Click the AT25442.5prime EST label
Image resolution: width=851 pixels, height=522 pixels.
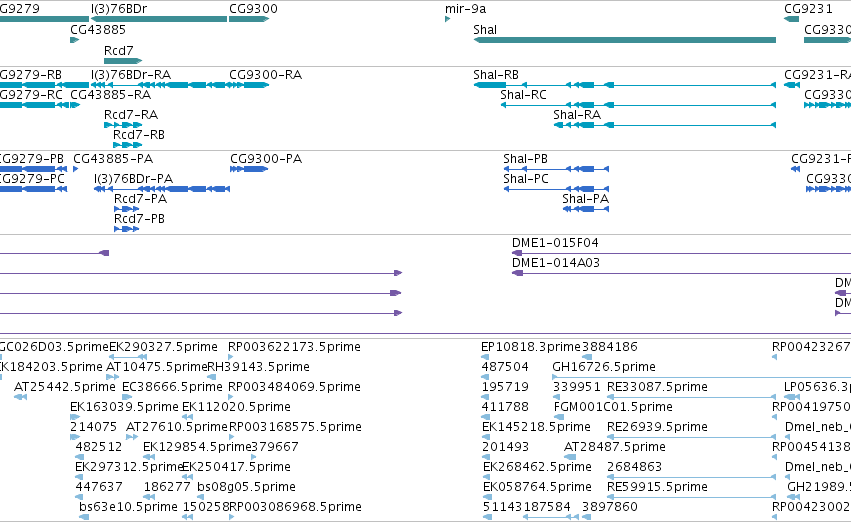click(65, 387)
